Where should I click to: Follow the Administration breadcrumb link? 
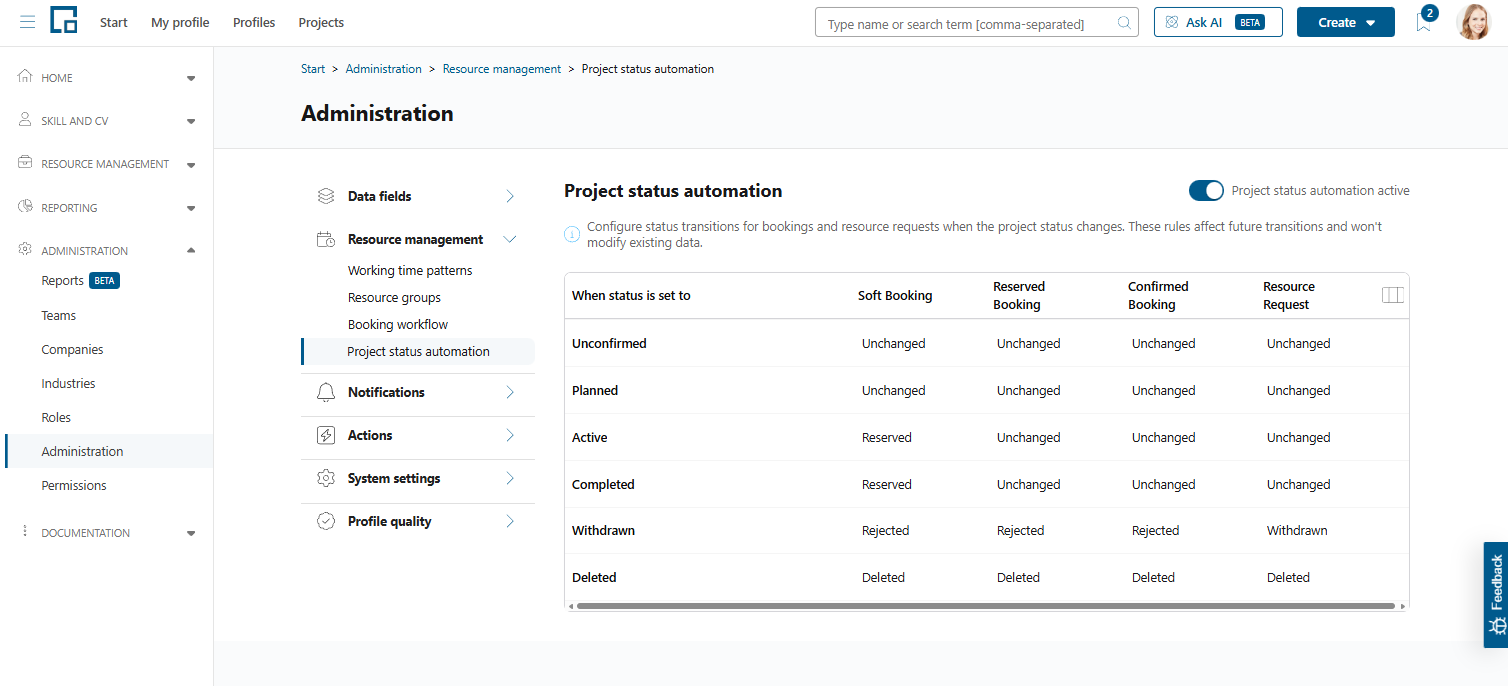pyautogui.click(x=384, y=69)
